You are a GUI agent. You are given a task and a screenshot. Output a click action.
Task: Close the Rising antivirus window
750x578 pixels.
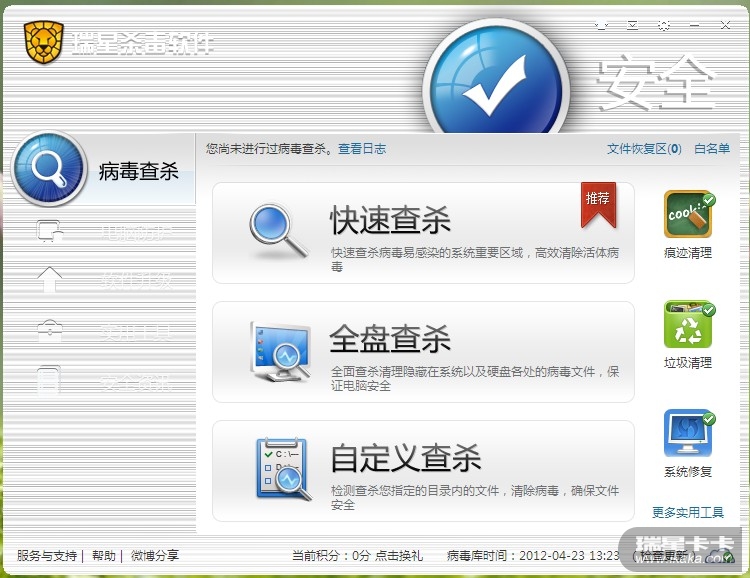pos(725,25)
